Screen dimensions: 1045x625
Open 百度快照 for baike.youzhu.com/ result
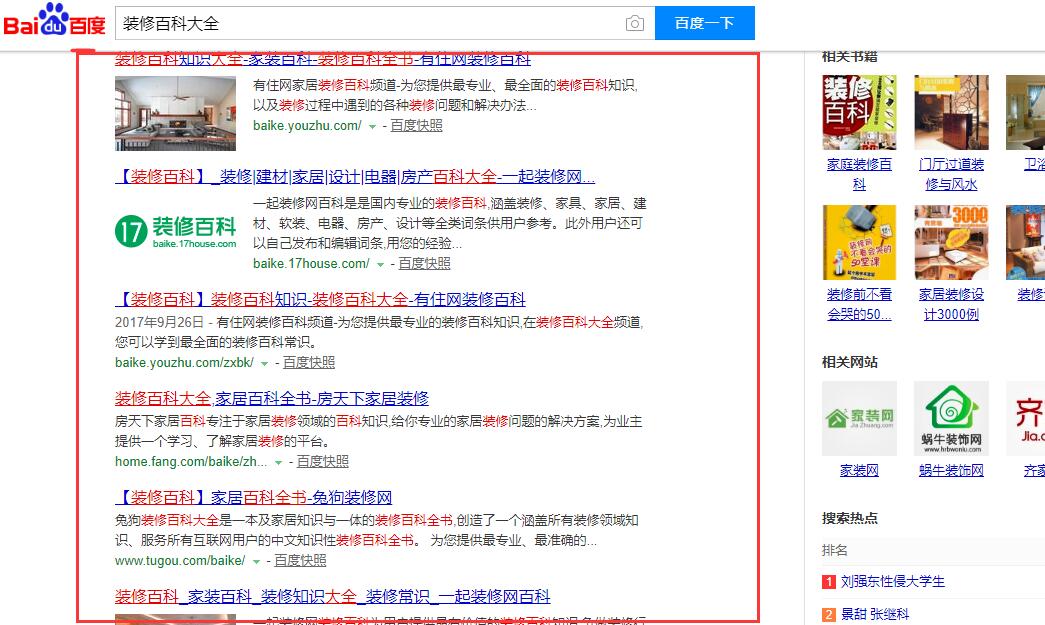pos(416,125)
